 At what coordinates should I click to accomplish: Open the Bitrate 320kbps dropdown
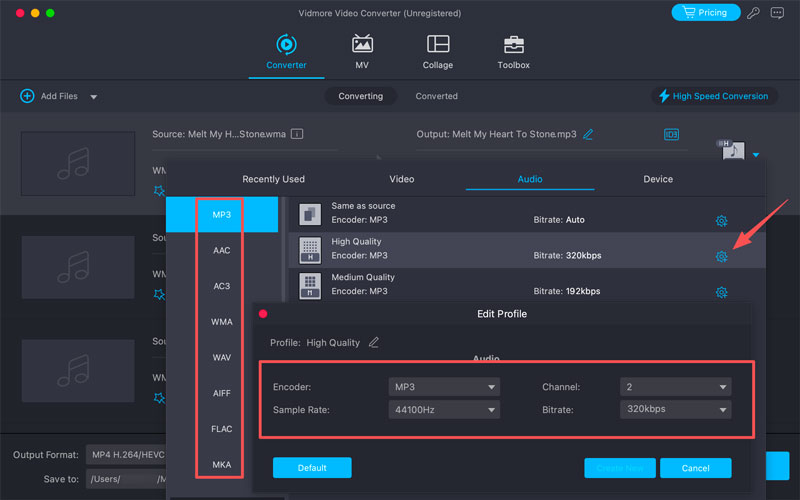point(676,410)
